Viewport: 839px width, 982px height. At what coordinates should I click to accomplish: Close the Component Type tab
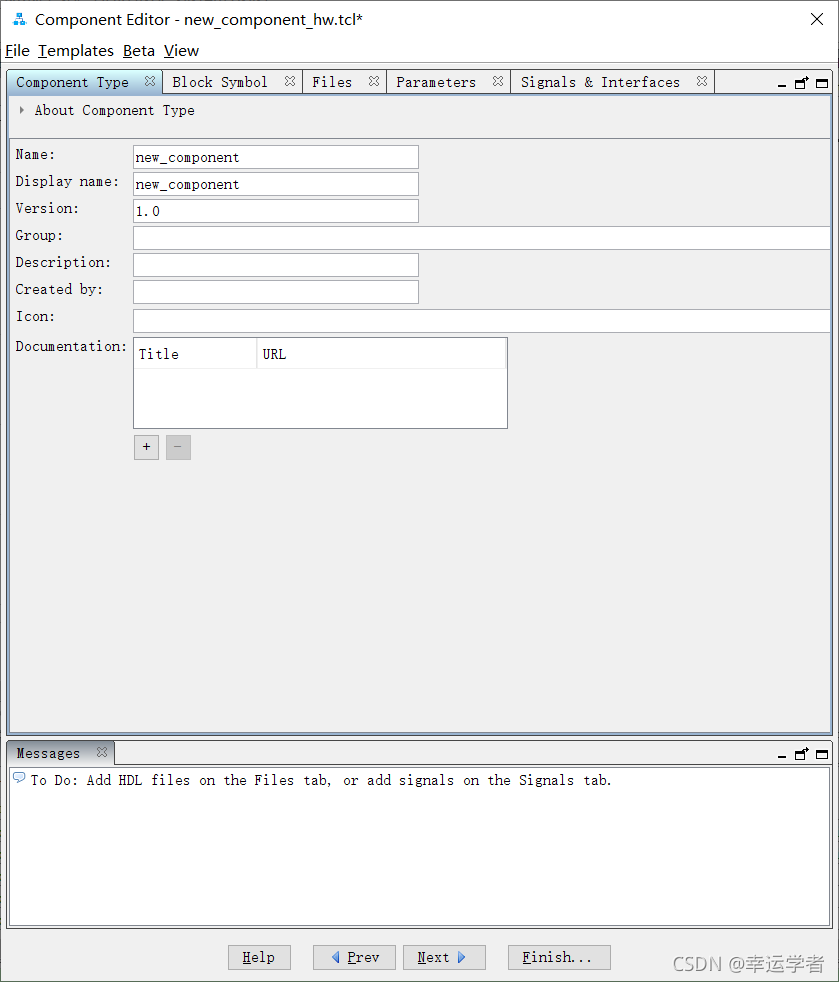(x=150, y=81)
